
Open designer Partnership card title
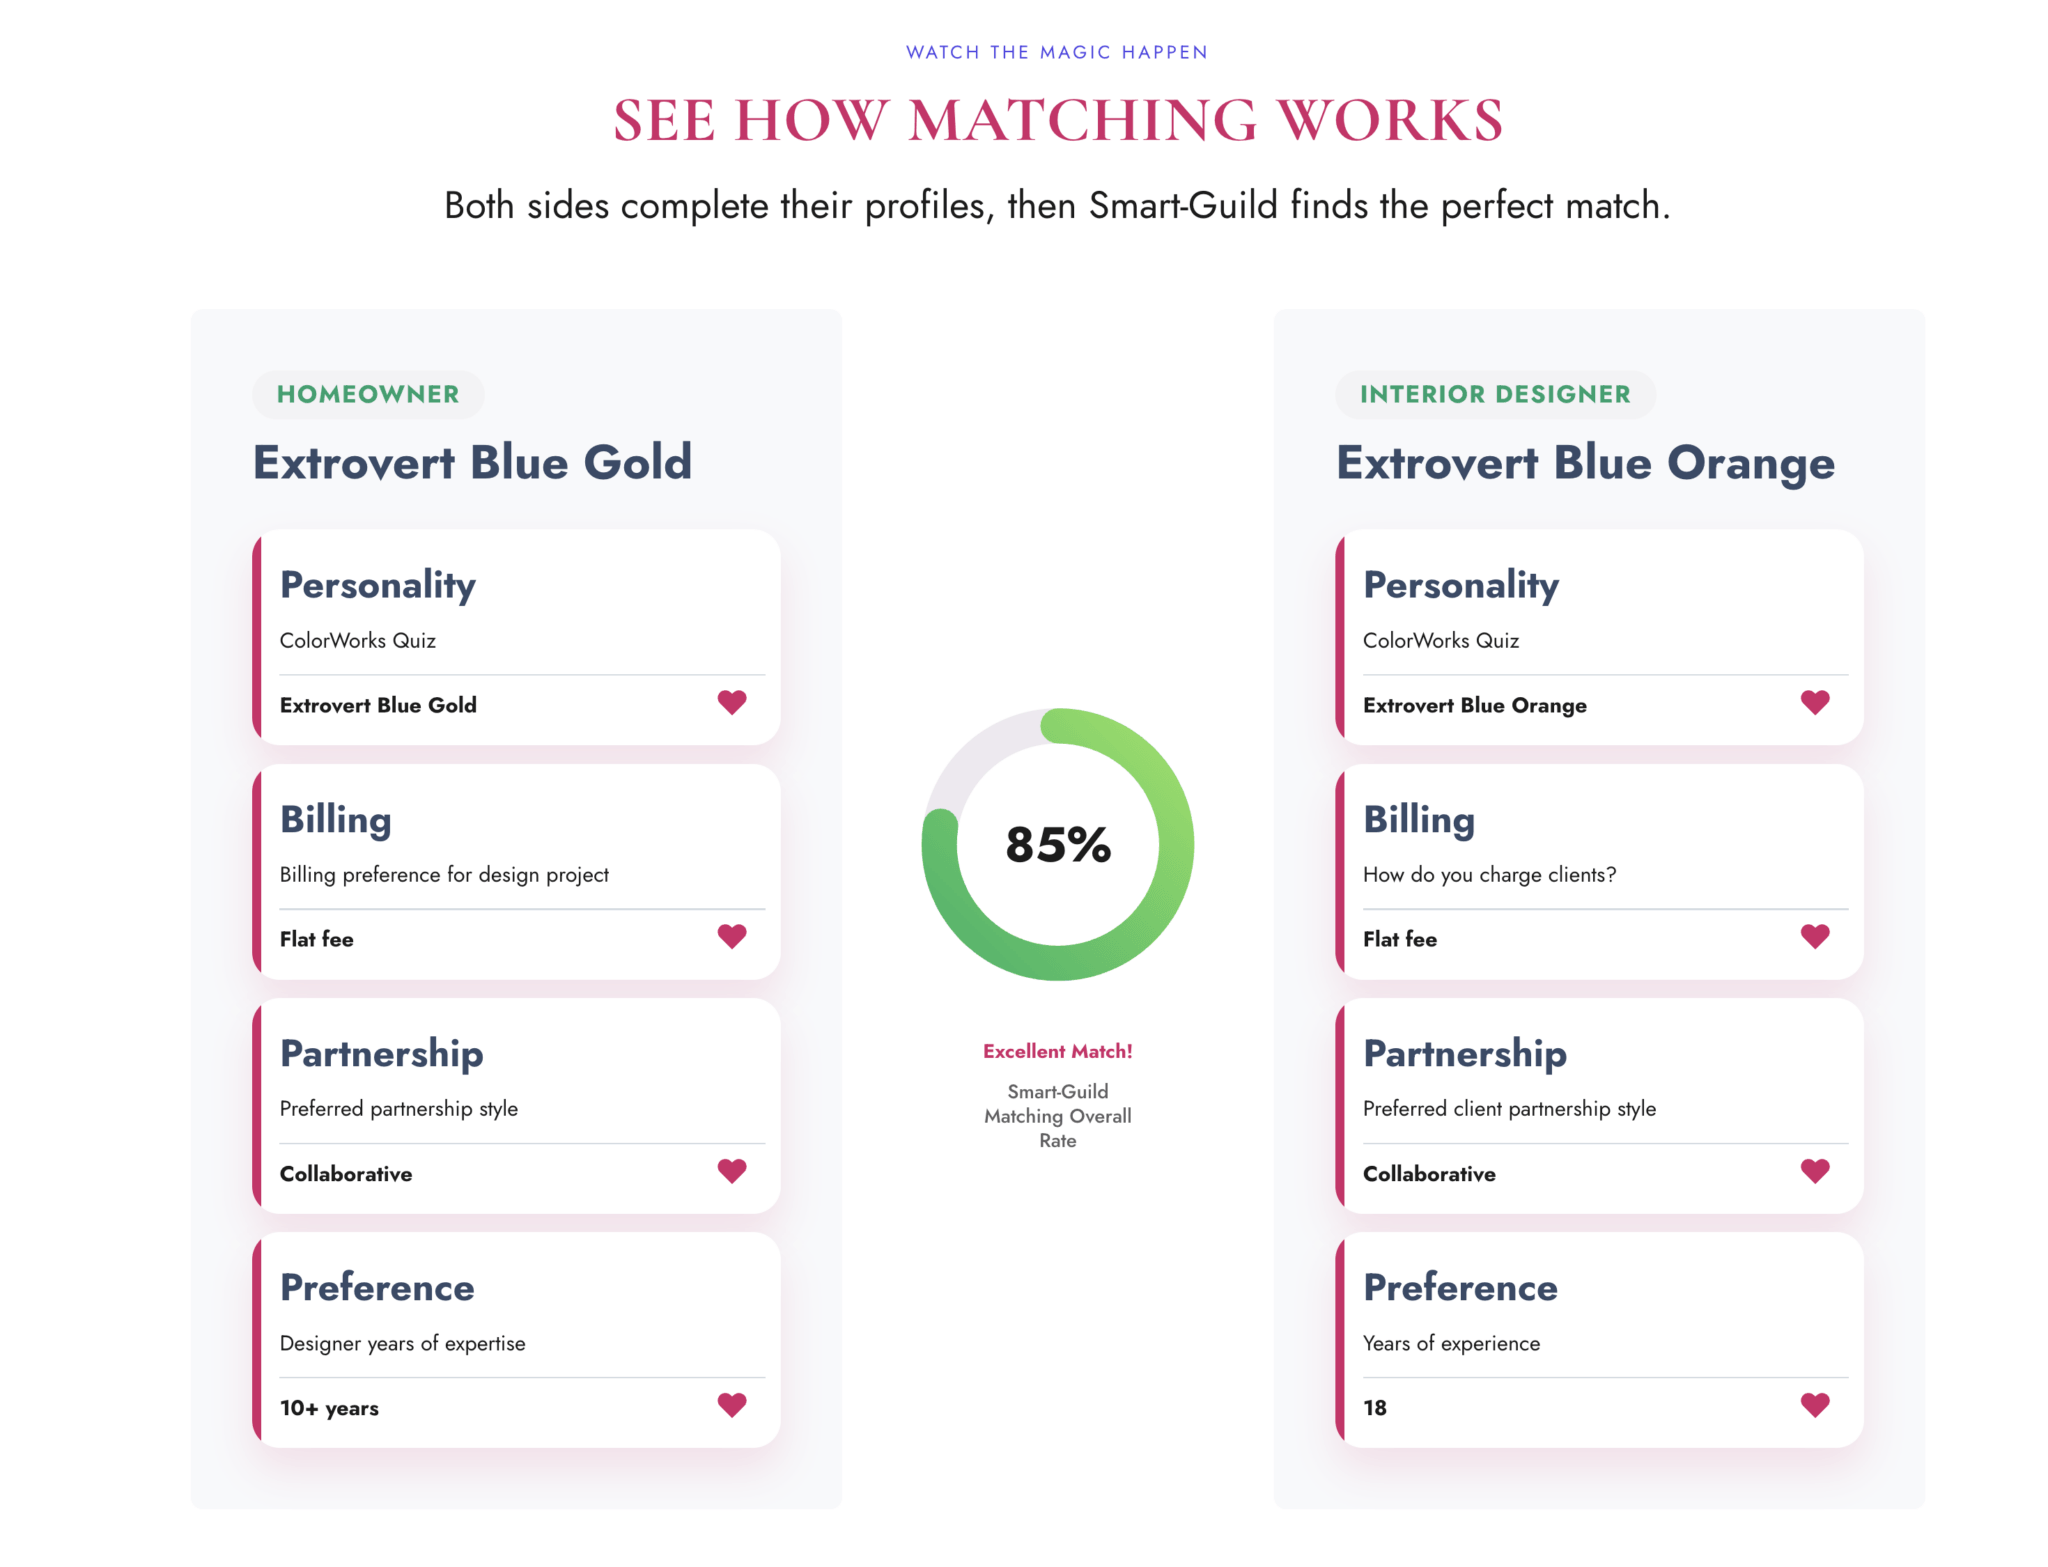1465,1053
